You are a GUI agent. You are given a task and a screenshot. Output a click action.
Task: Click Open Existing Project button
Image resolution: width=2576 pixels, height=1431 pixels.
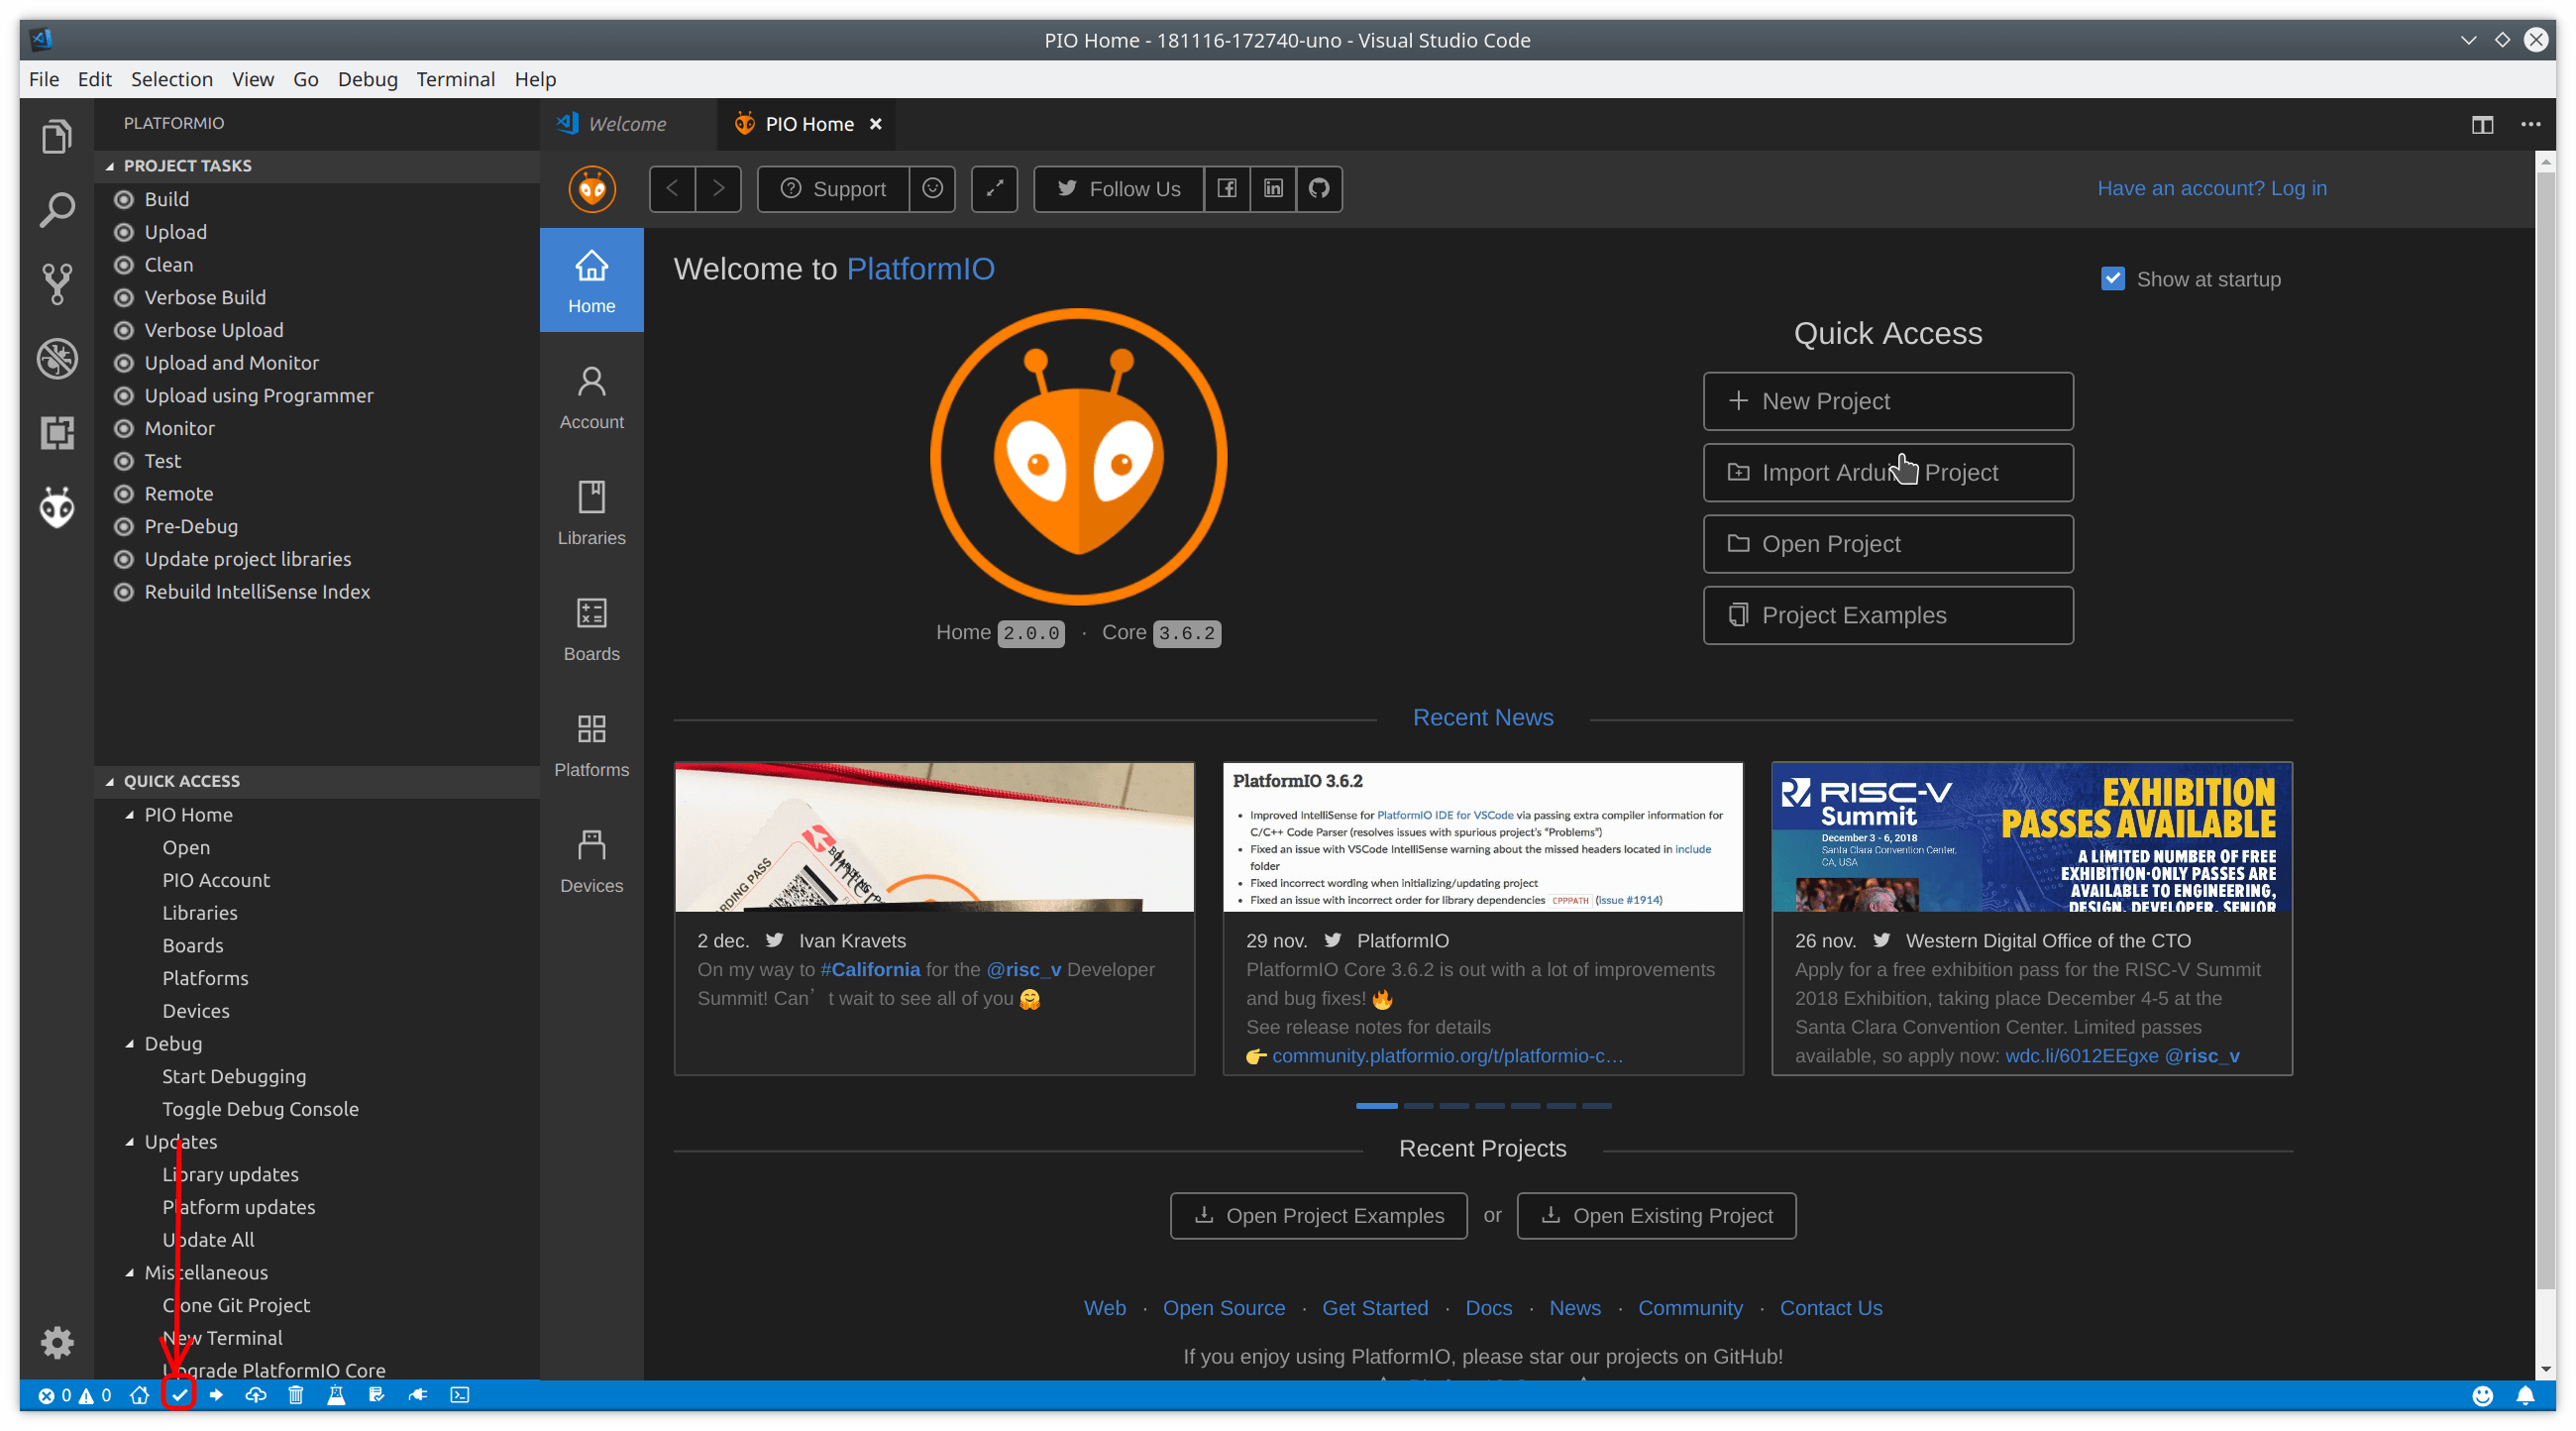pyautogui.click(x=1656, y=1216)
